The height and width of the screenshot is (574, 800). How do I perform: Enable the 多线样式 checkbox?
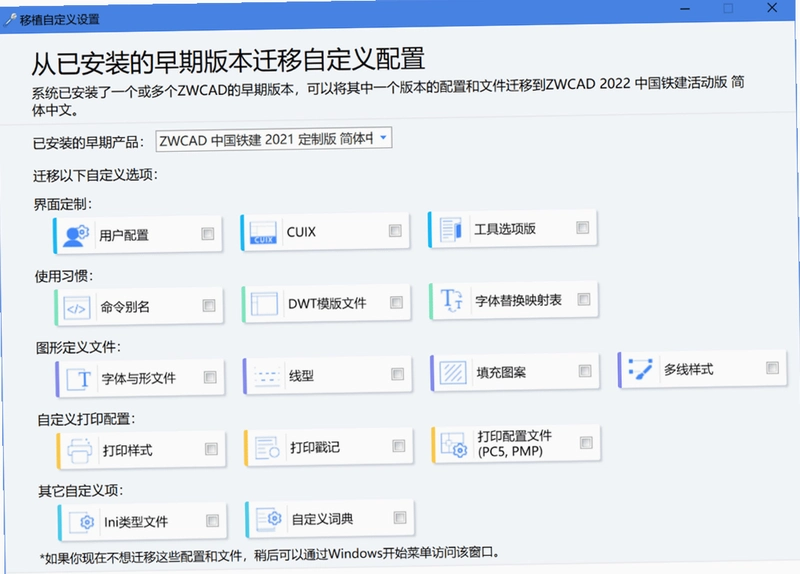(772, 368)
